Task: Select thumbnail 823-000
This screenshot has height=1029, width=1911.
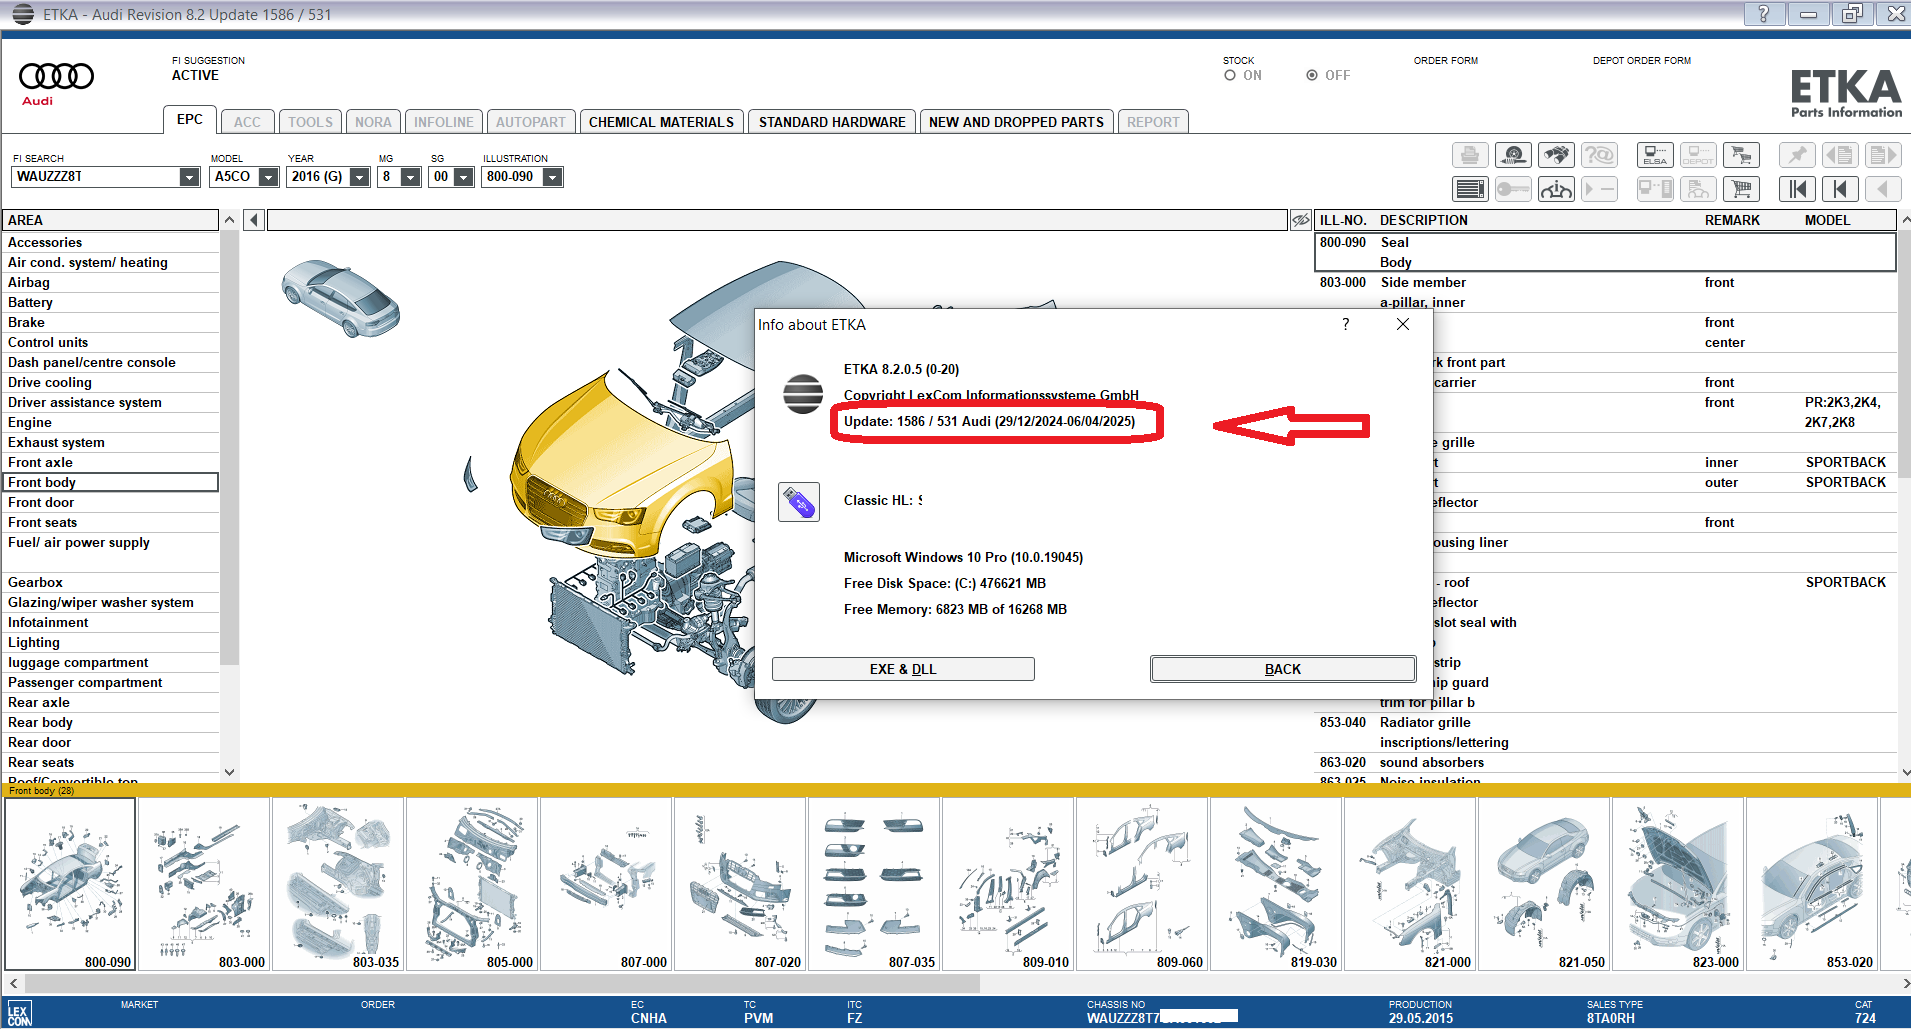Action: tap(1678, 884)
